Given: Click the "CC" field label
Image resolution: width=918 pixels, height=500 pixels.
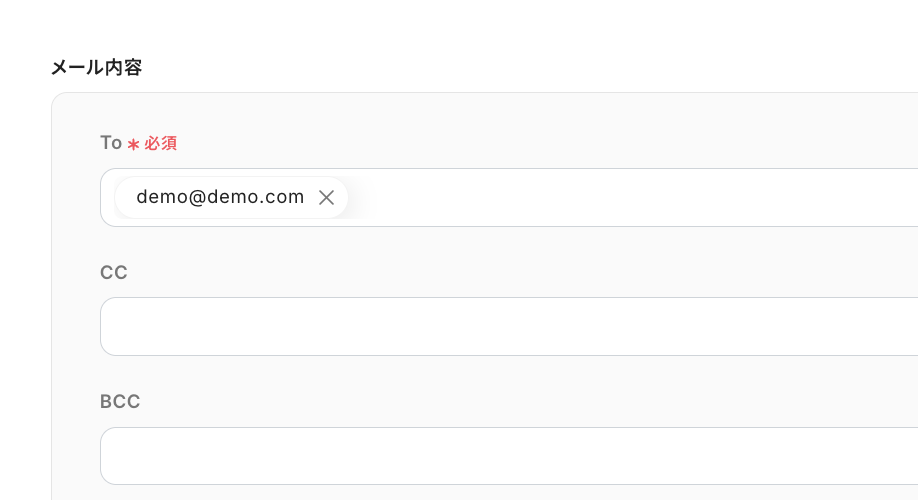Looking at the screenshot, I should point(114,272).
